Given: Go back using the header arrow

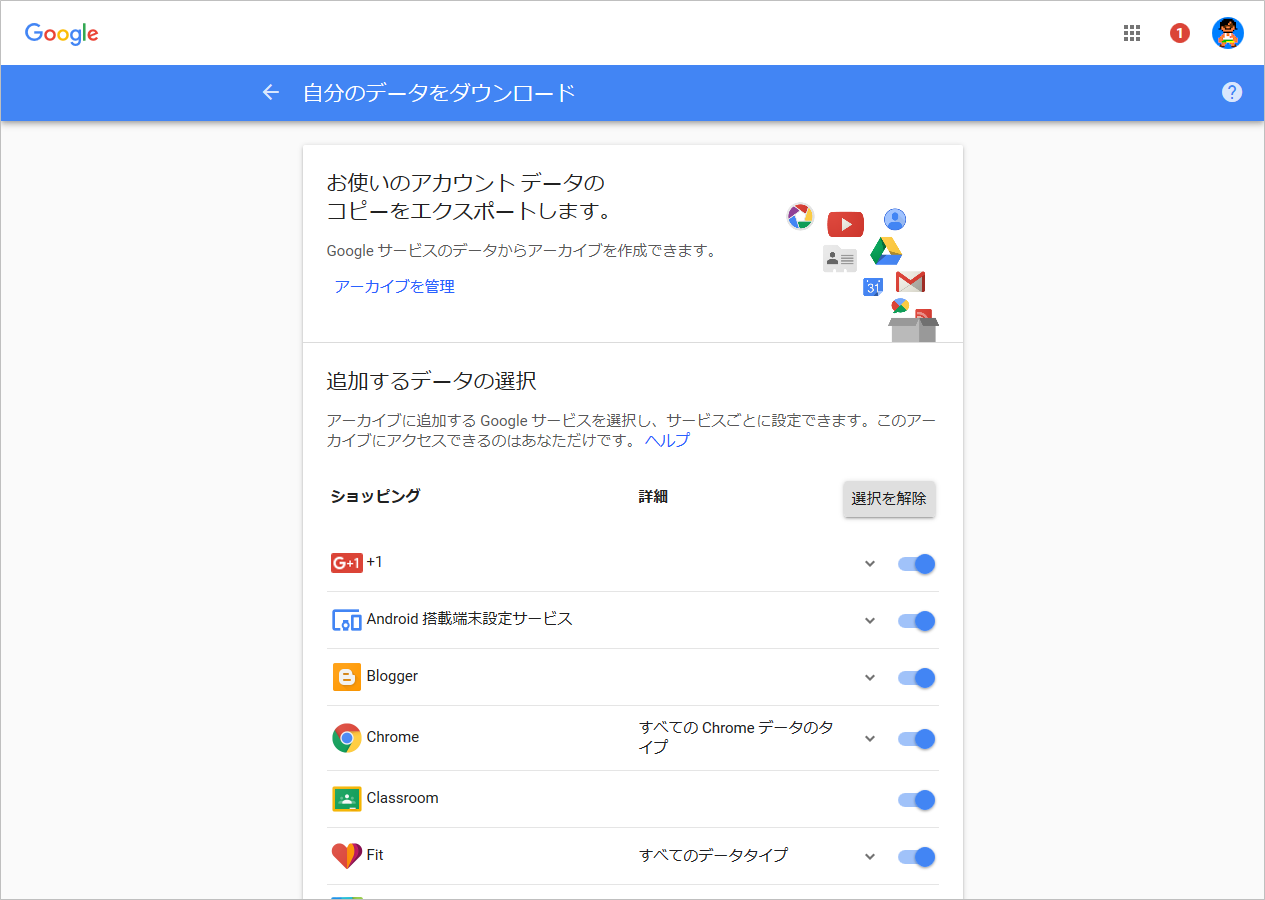Looking at the screenshot, I should click(271, 93).
